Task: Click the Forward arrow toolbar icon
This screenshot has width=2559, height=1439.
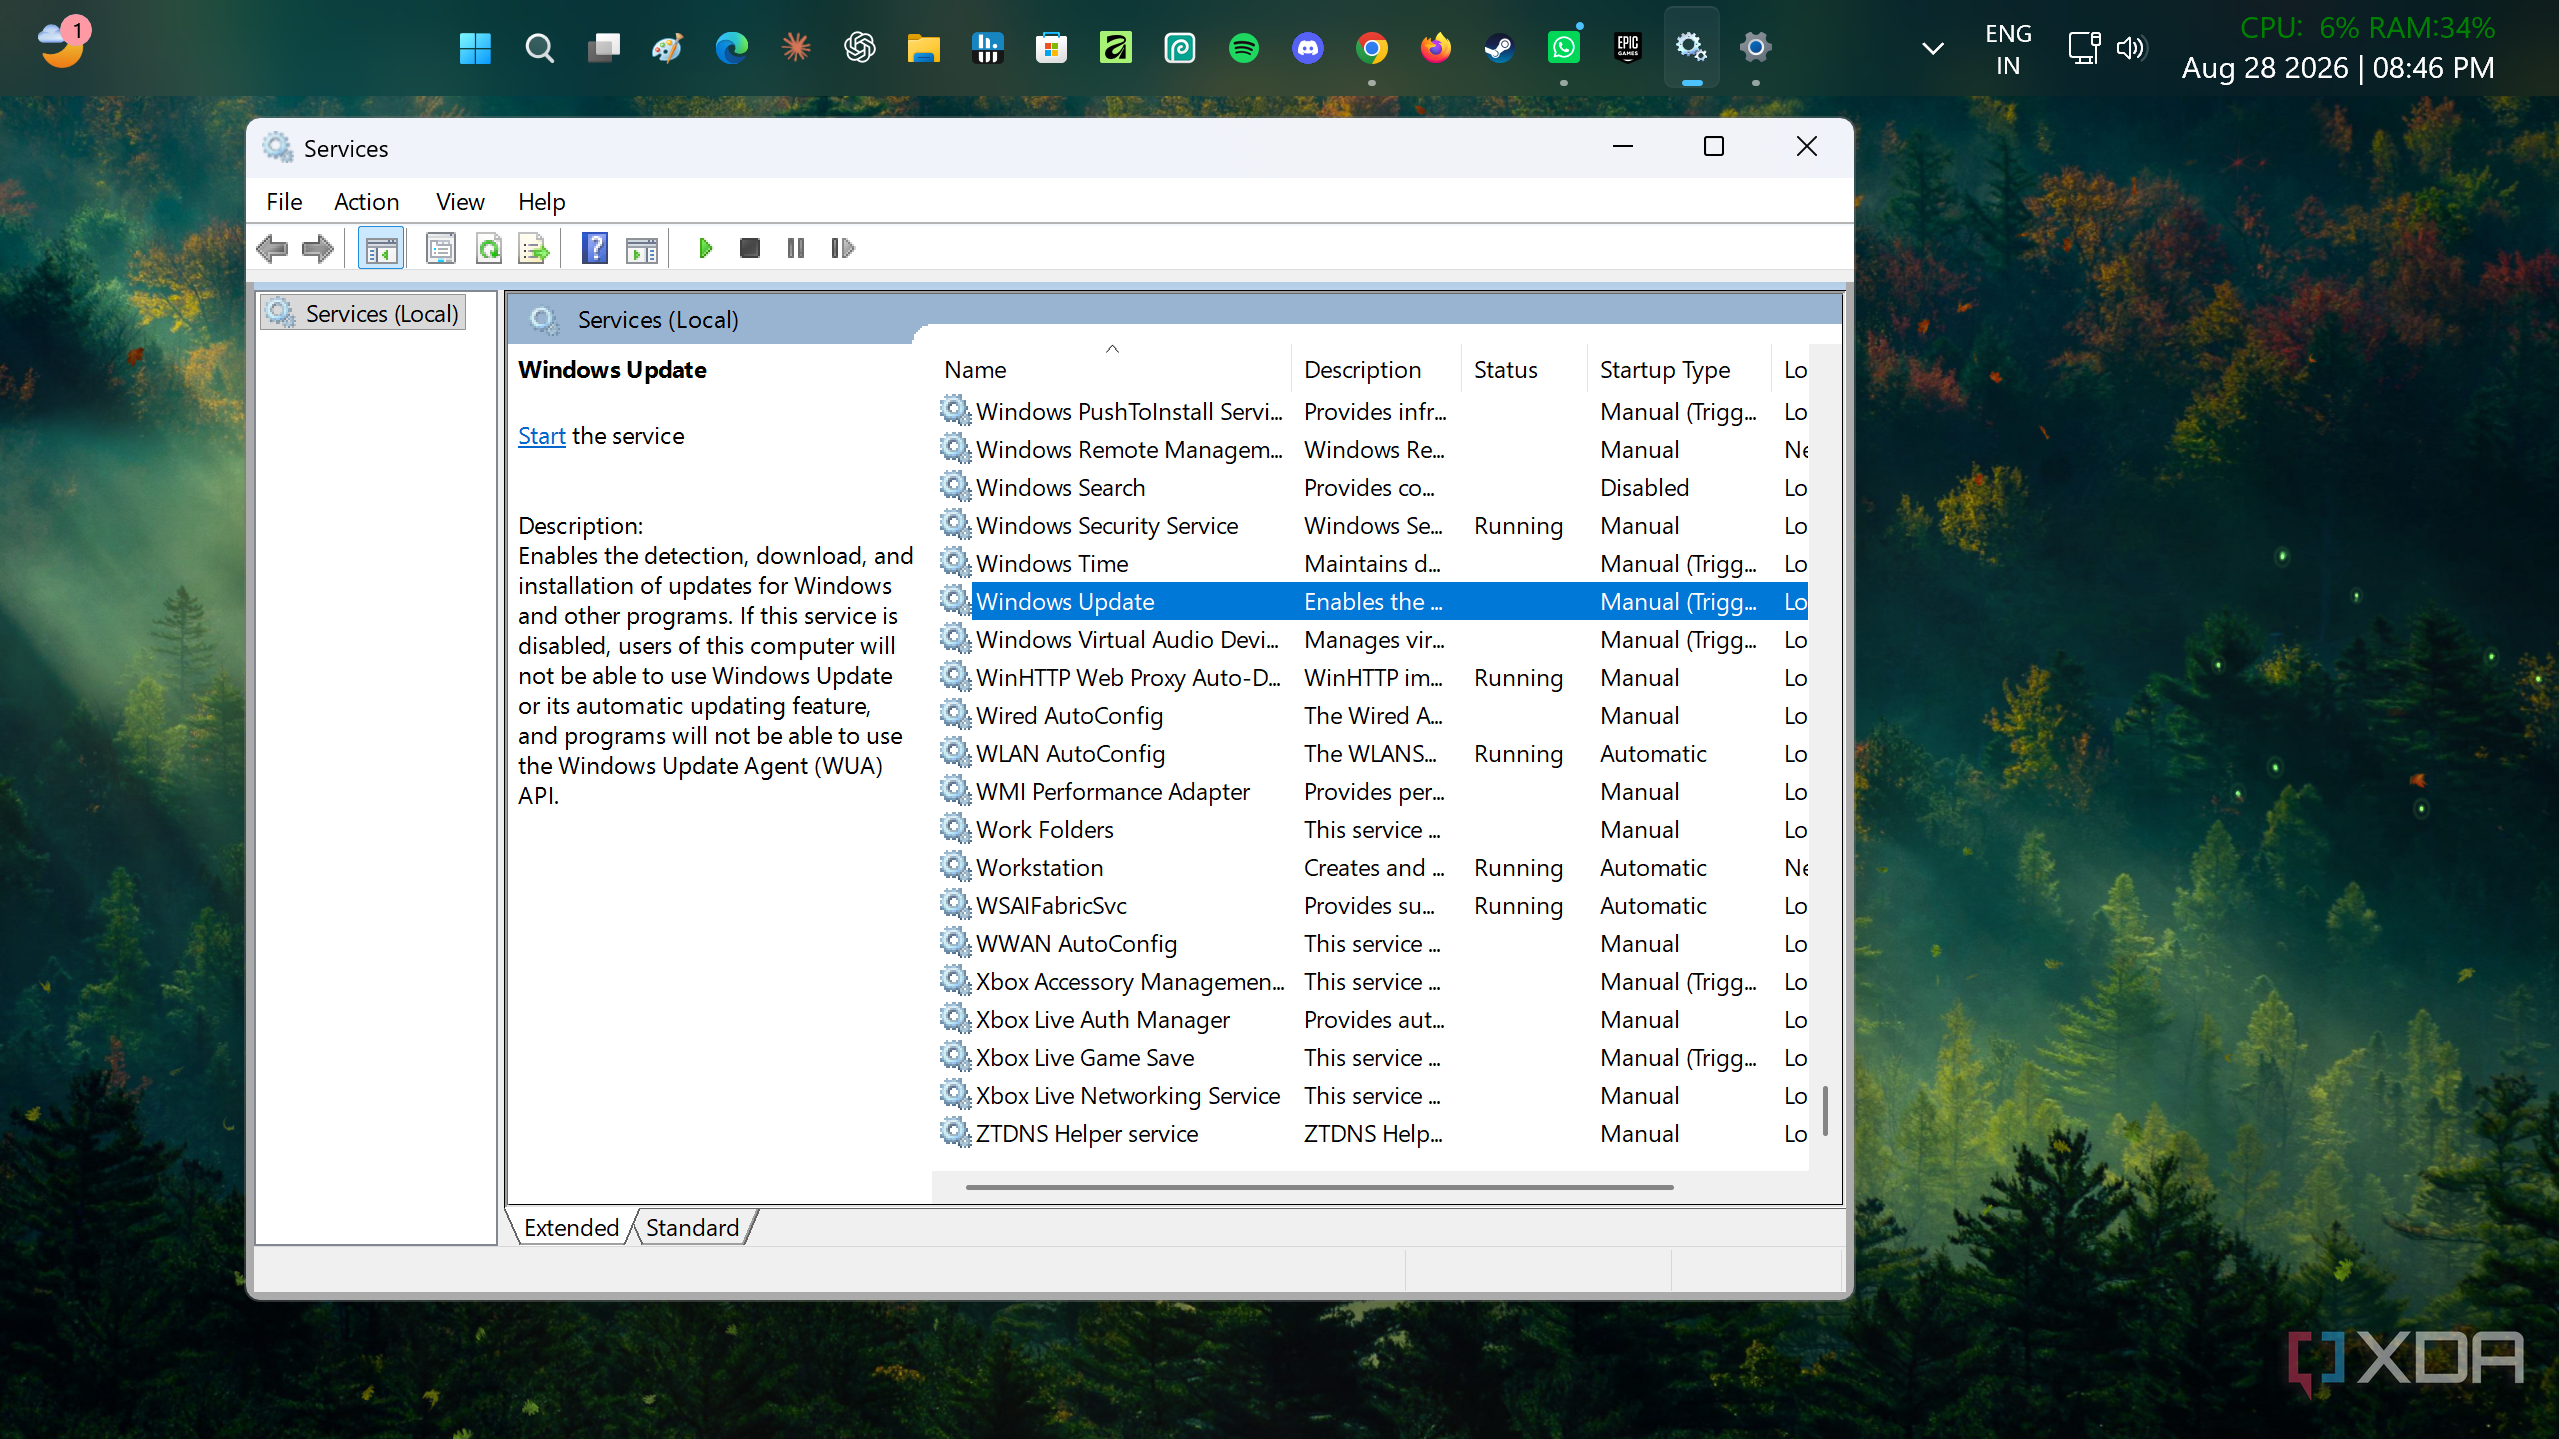Action: (x=318, y=248)
